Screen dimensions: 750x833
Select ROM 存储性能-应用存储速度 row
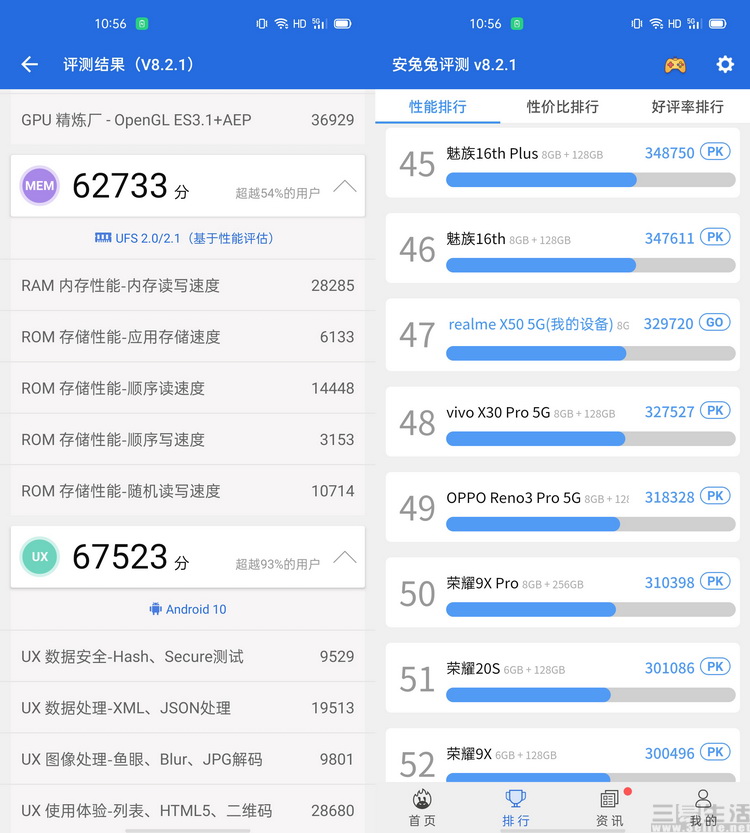[188, 337]
